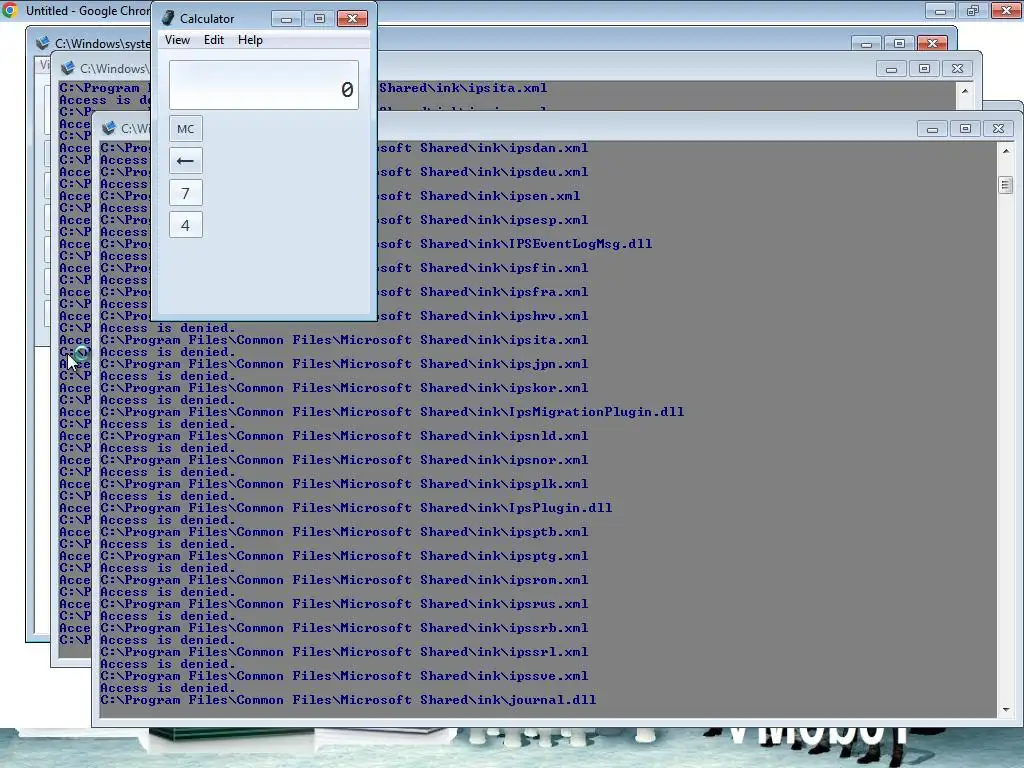The height and width of the screenshot is (768, 1024).
Task: Click the ipsfra.xml text in front console
Action: tap(549, 292)
